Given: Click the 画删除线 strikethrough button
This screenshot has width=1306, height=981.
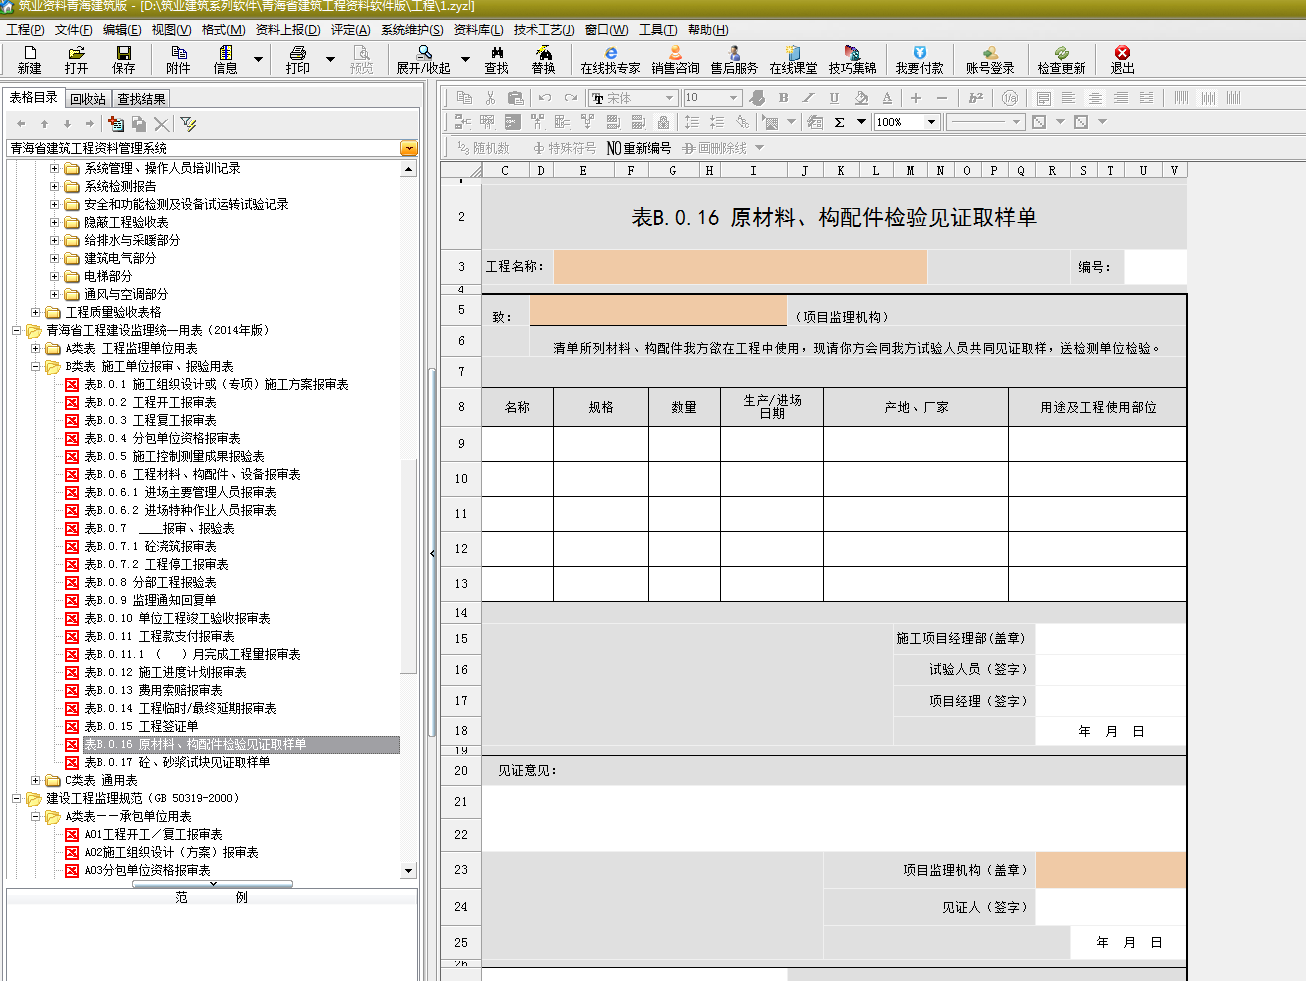Looking at the screenshot, I should [715, 148].
